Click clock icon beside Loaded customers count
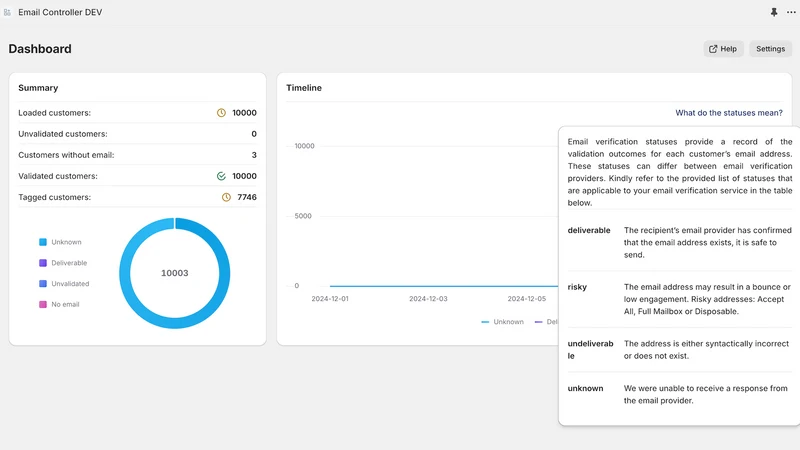 pyautogui.click(x=221, y=113)
